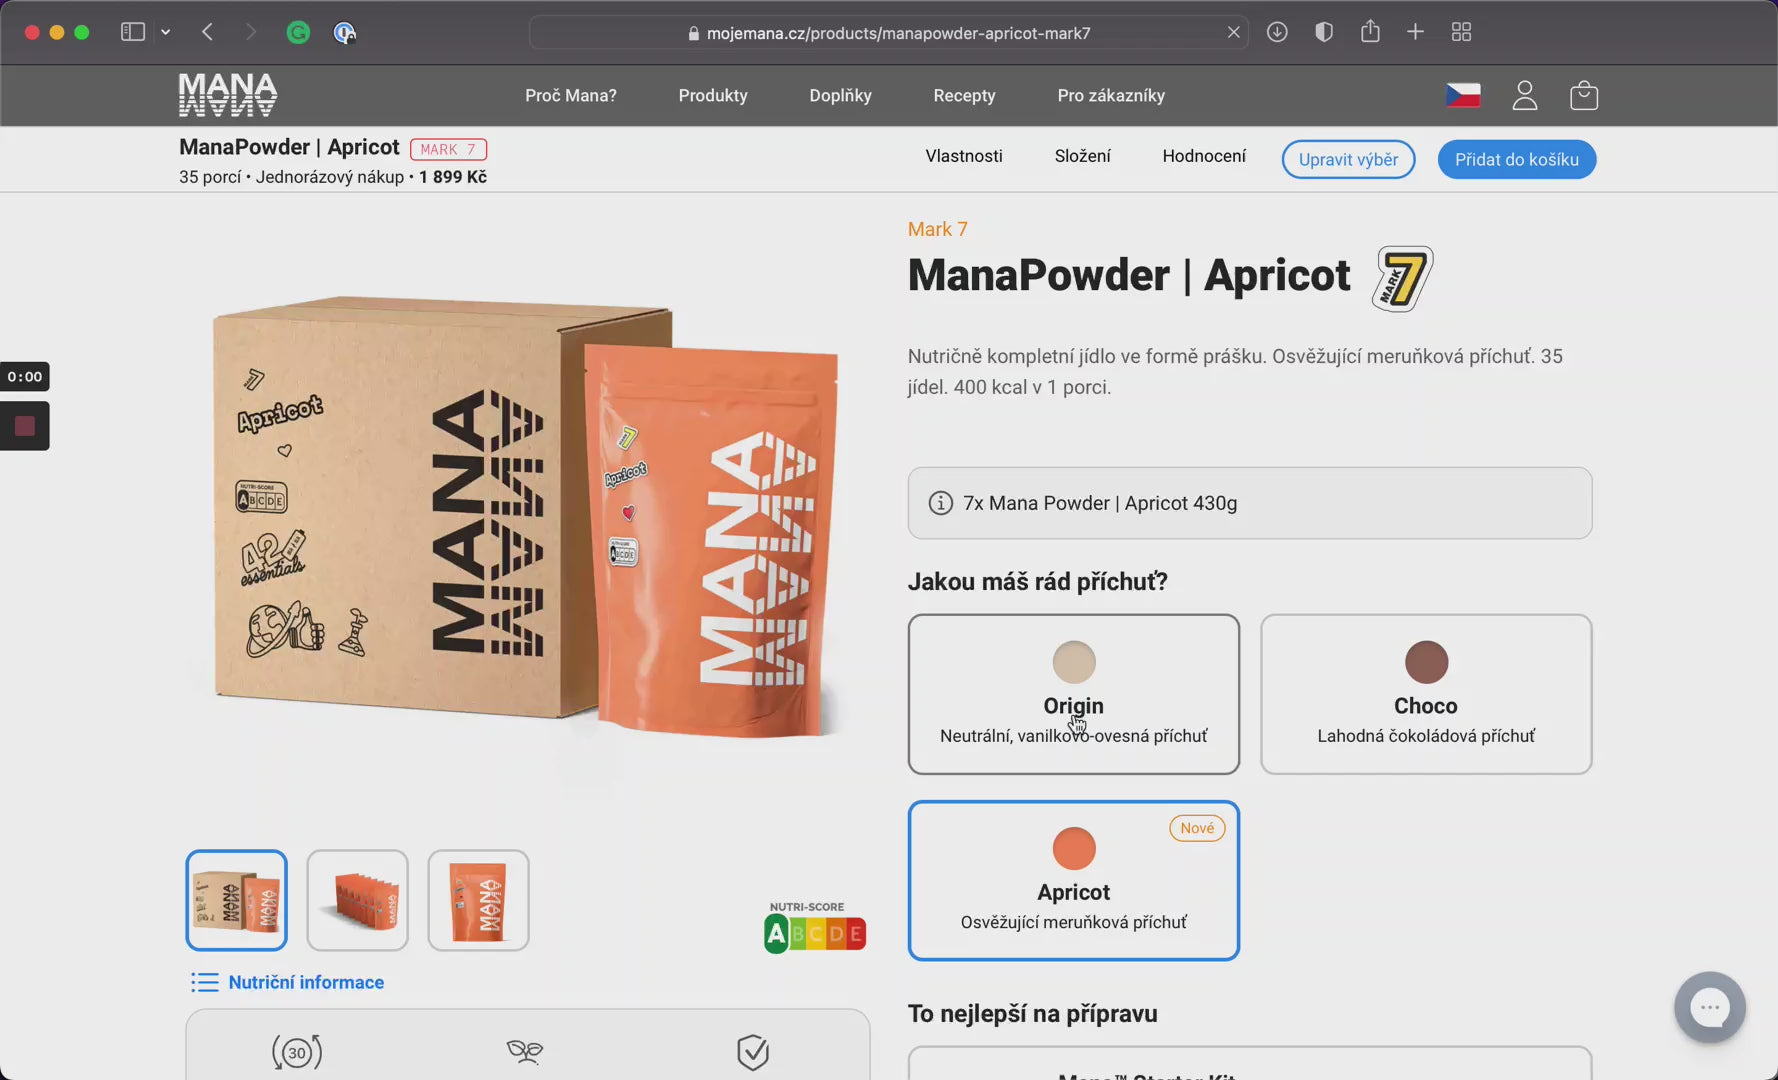The width and height of the screenshot is (1778, 1080).
Task: Open the Nutriční informace link
Action: [306, 983]
